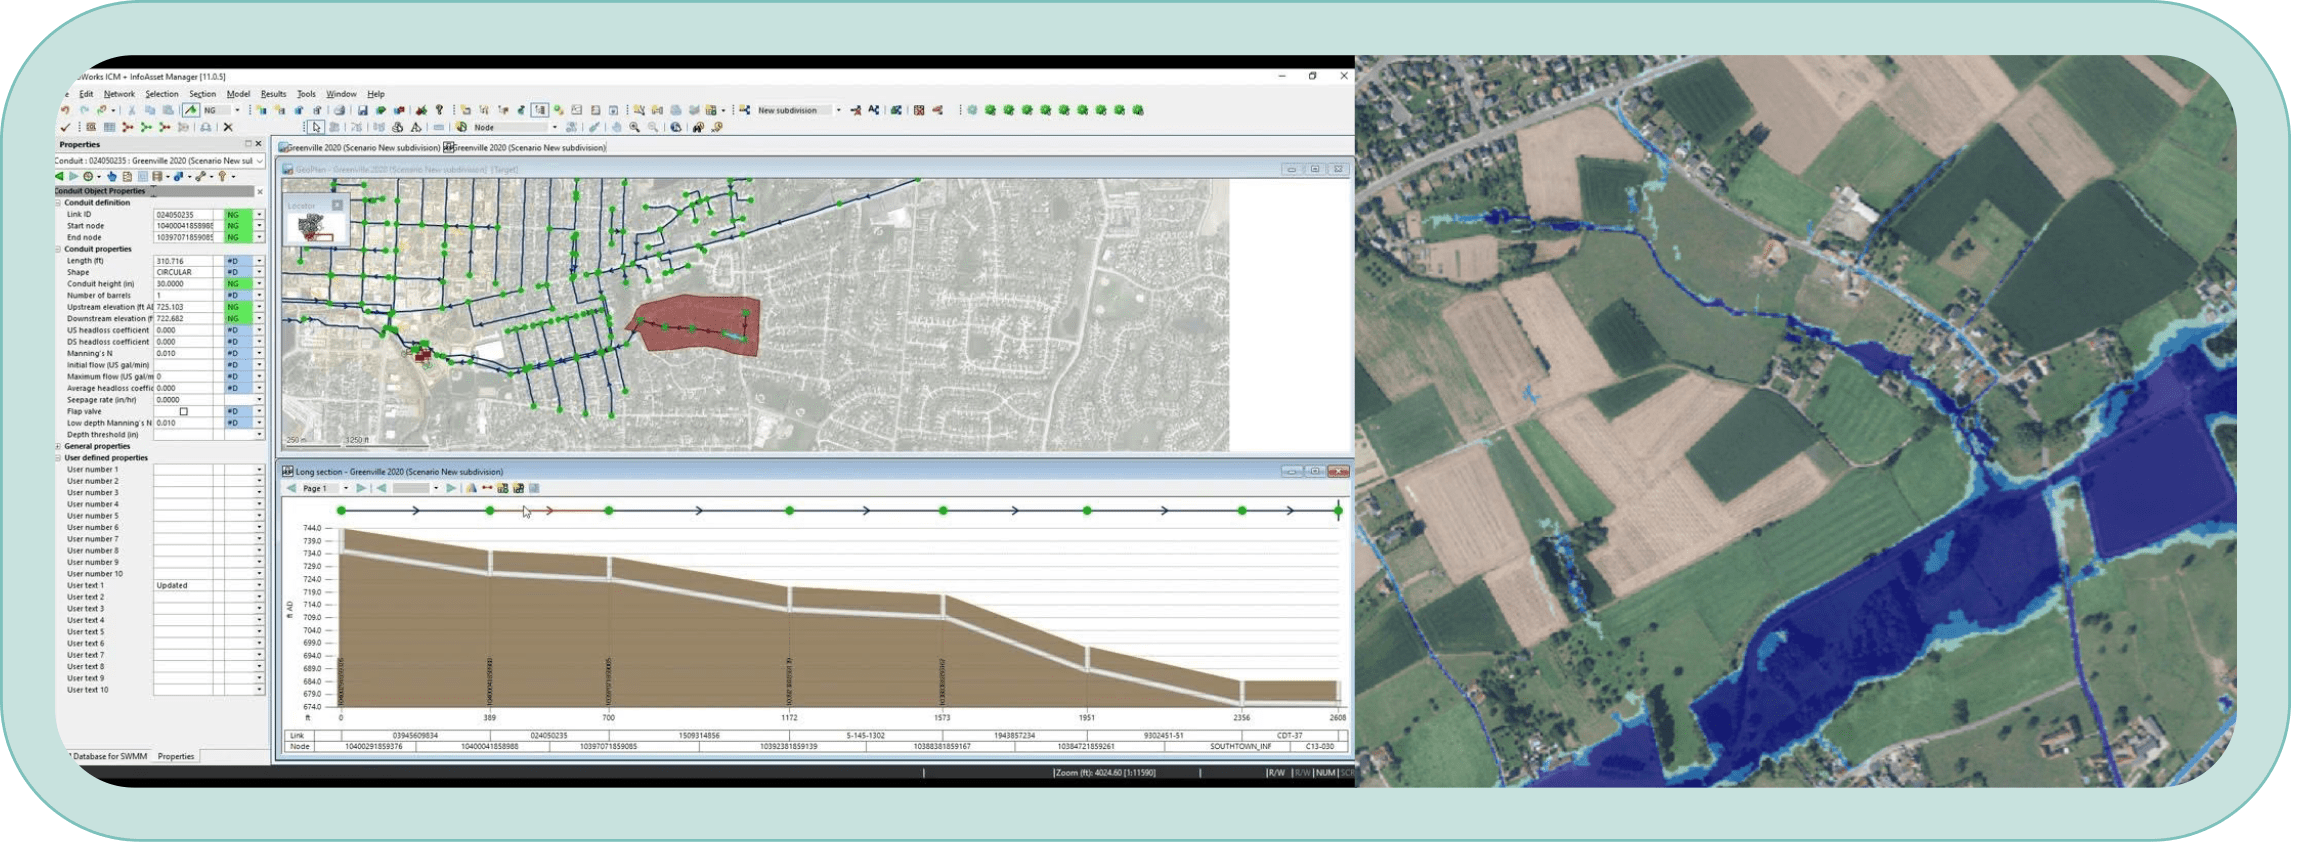Toggle the Flap valve checkbox

183,411
